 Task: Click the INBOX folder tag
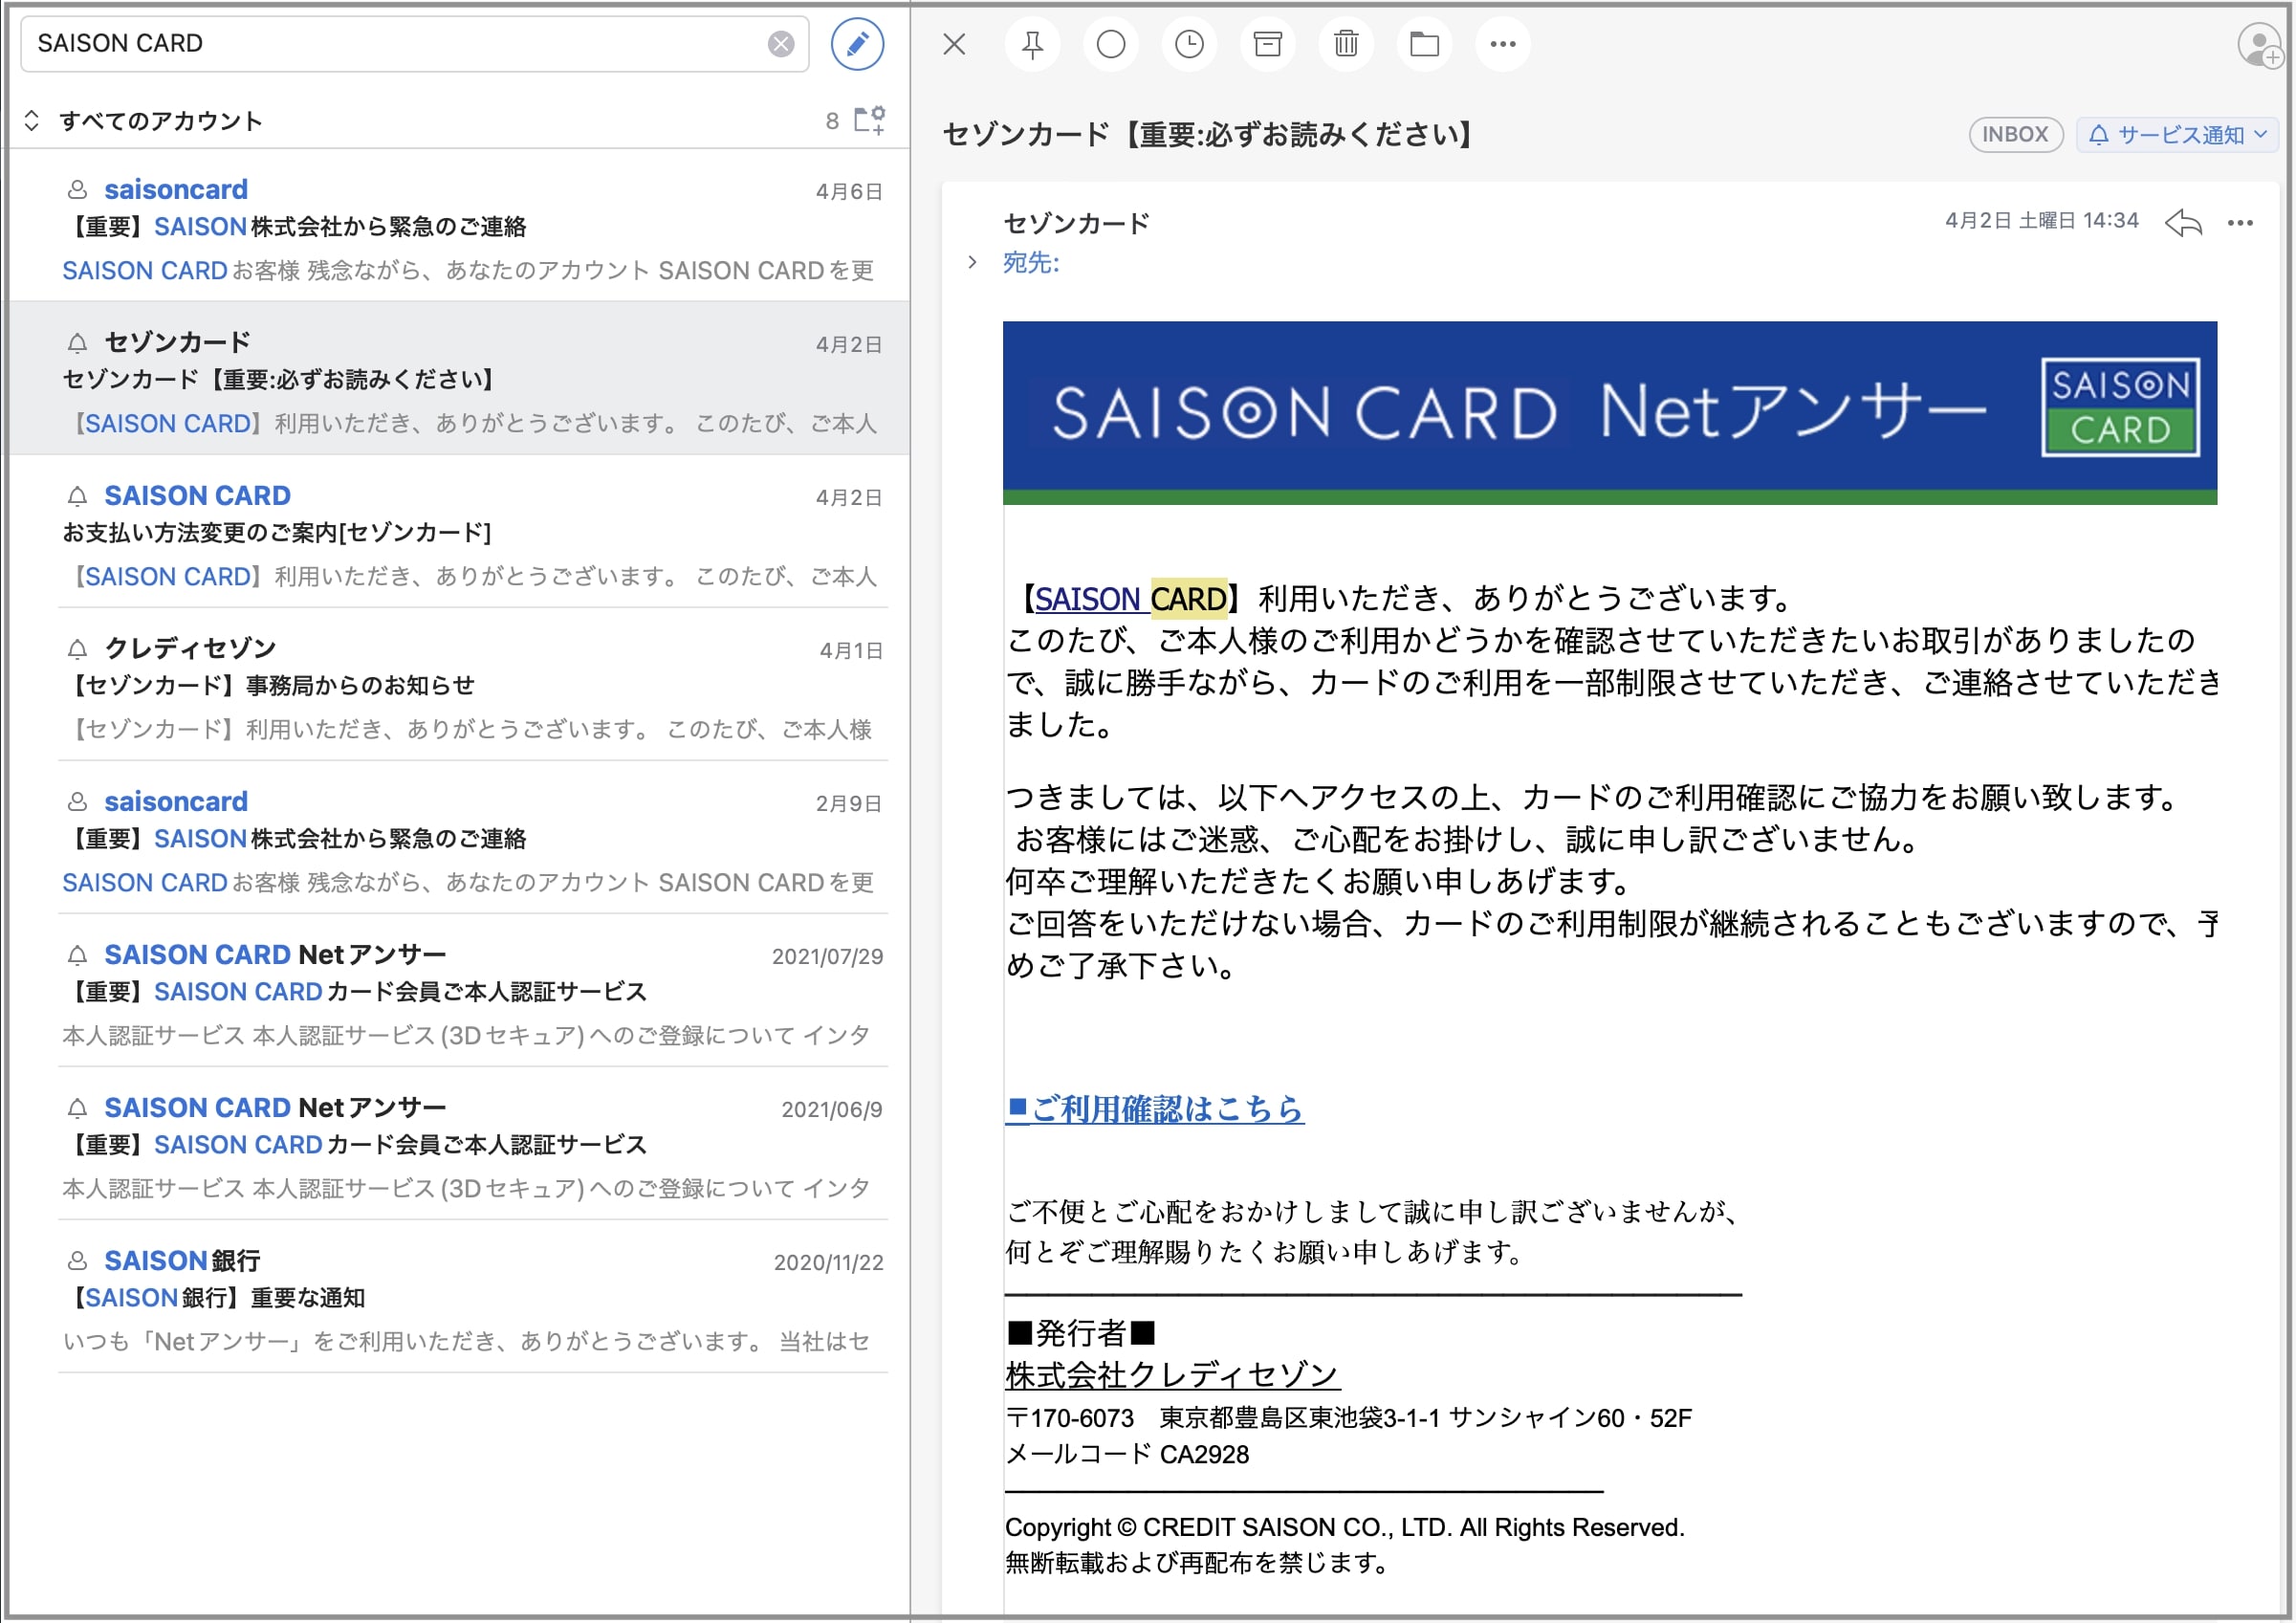2014,135
